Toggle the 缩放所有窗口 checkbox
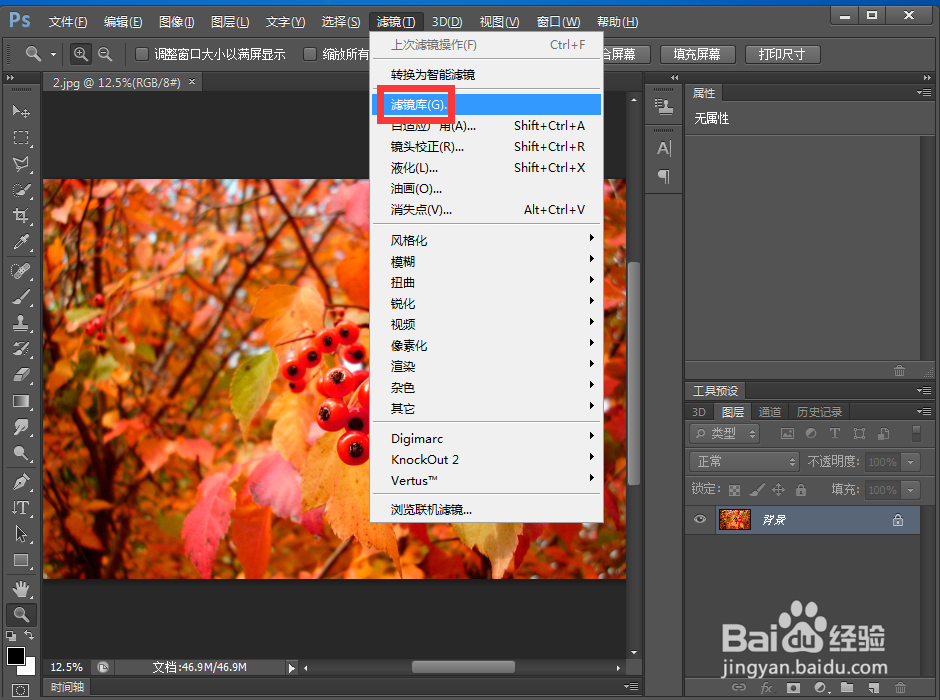The height and width of the screenshot is (700, 940). point(309,55)
